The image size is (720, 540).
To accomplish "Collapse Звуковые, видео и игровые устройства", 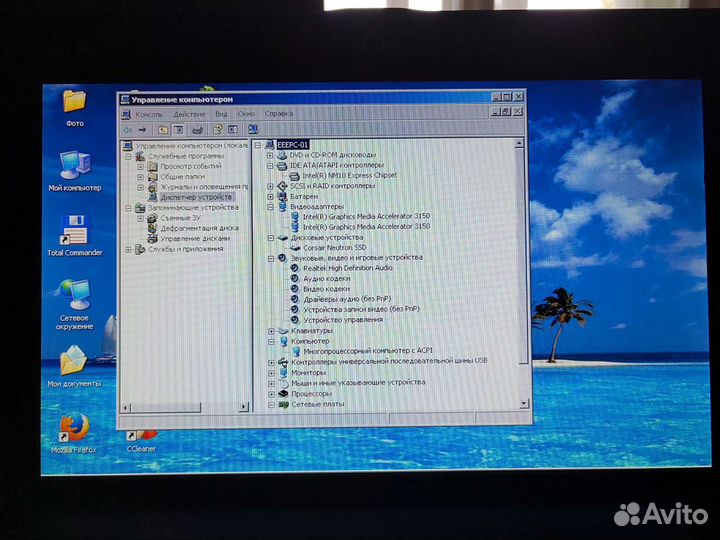I will 271,259.
